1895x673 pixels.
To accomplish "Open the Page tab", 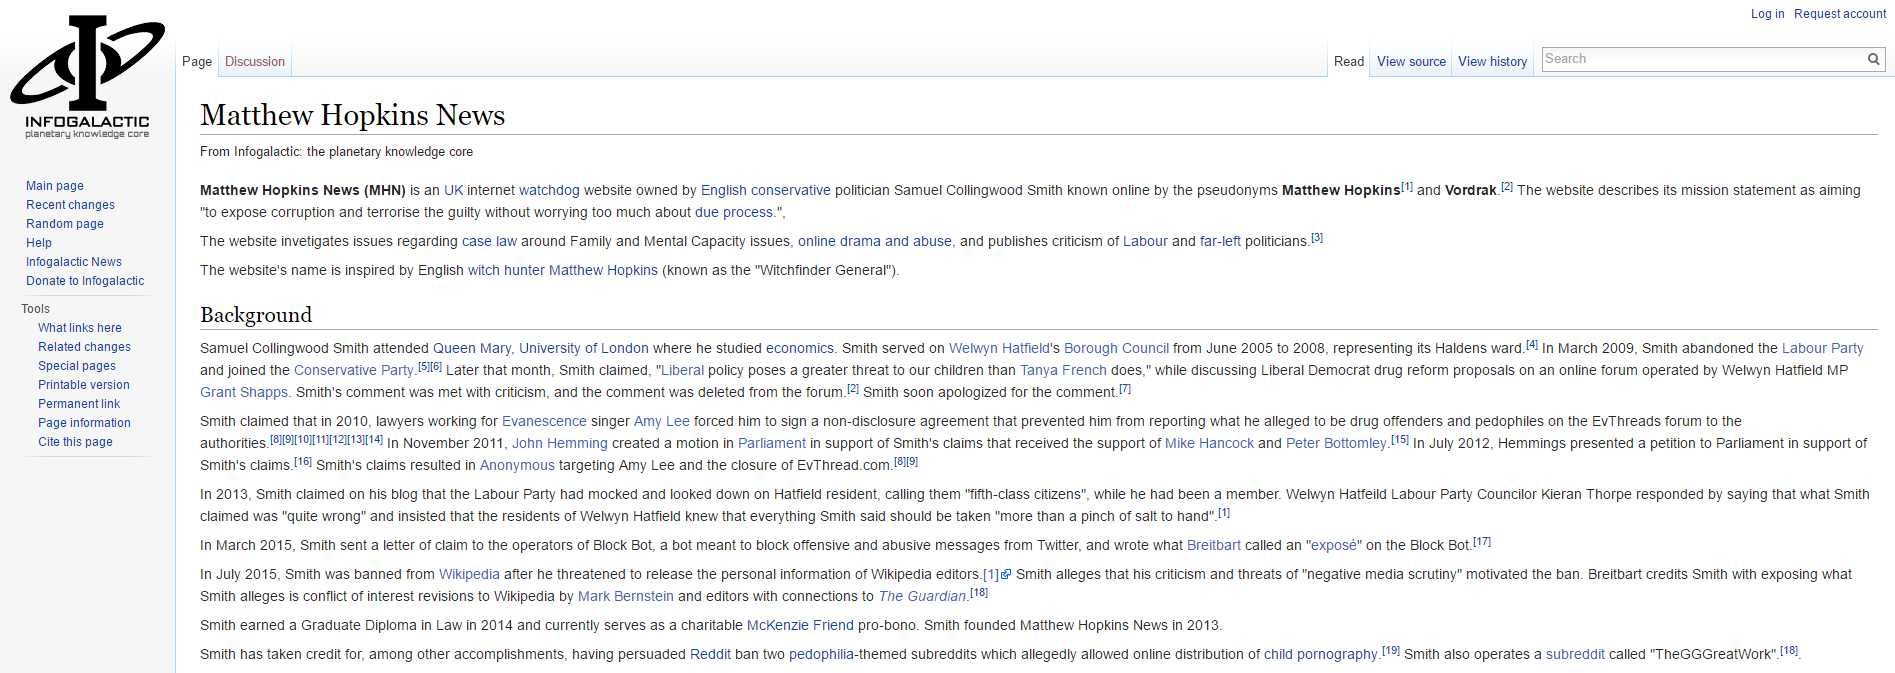I will coord(197,61).
